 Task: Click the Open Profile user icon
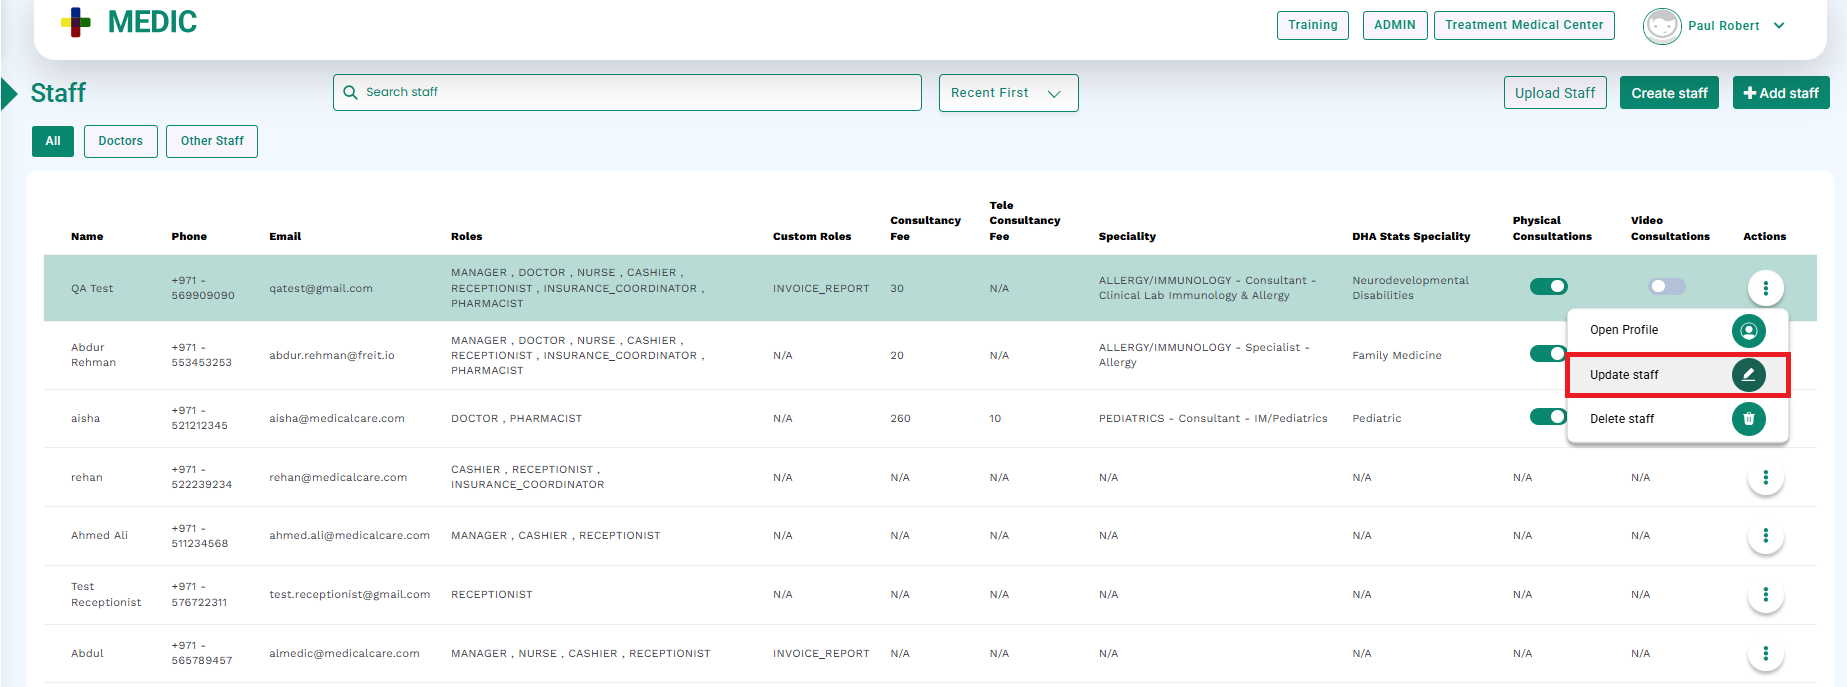1748,330
